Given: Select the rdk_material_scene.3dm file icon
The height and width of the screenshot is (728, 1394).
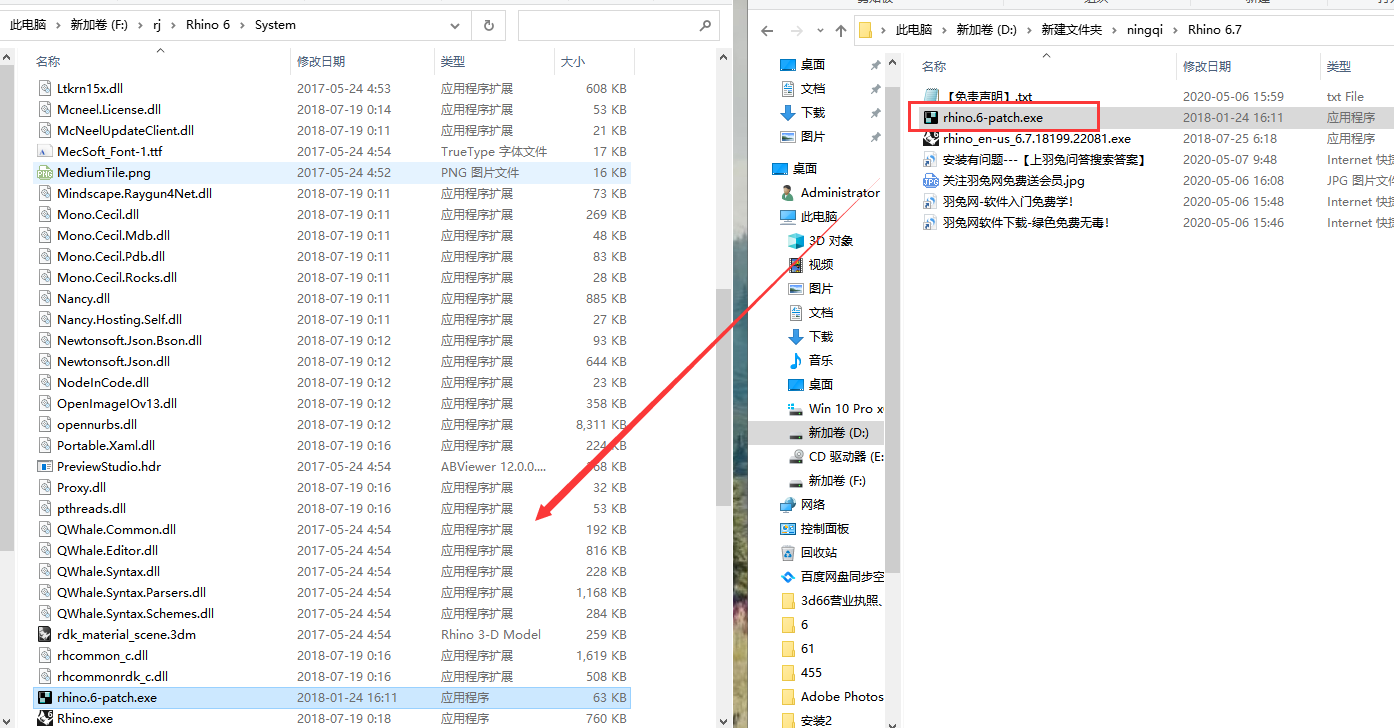Looking at the screenshot, I should pos(45,635).
